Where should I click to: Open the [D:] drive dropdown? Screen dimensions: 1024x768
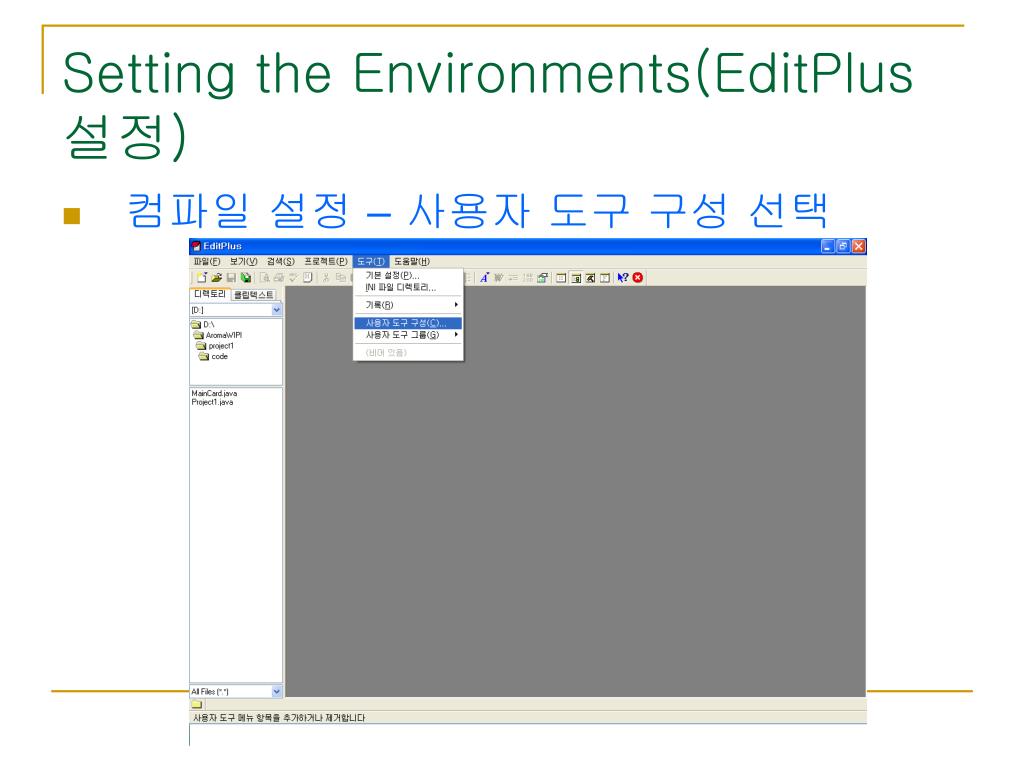click(x=276, y=310)
